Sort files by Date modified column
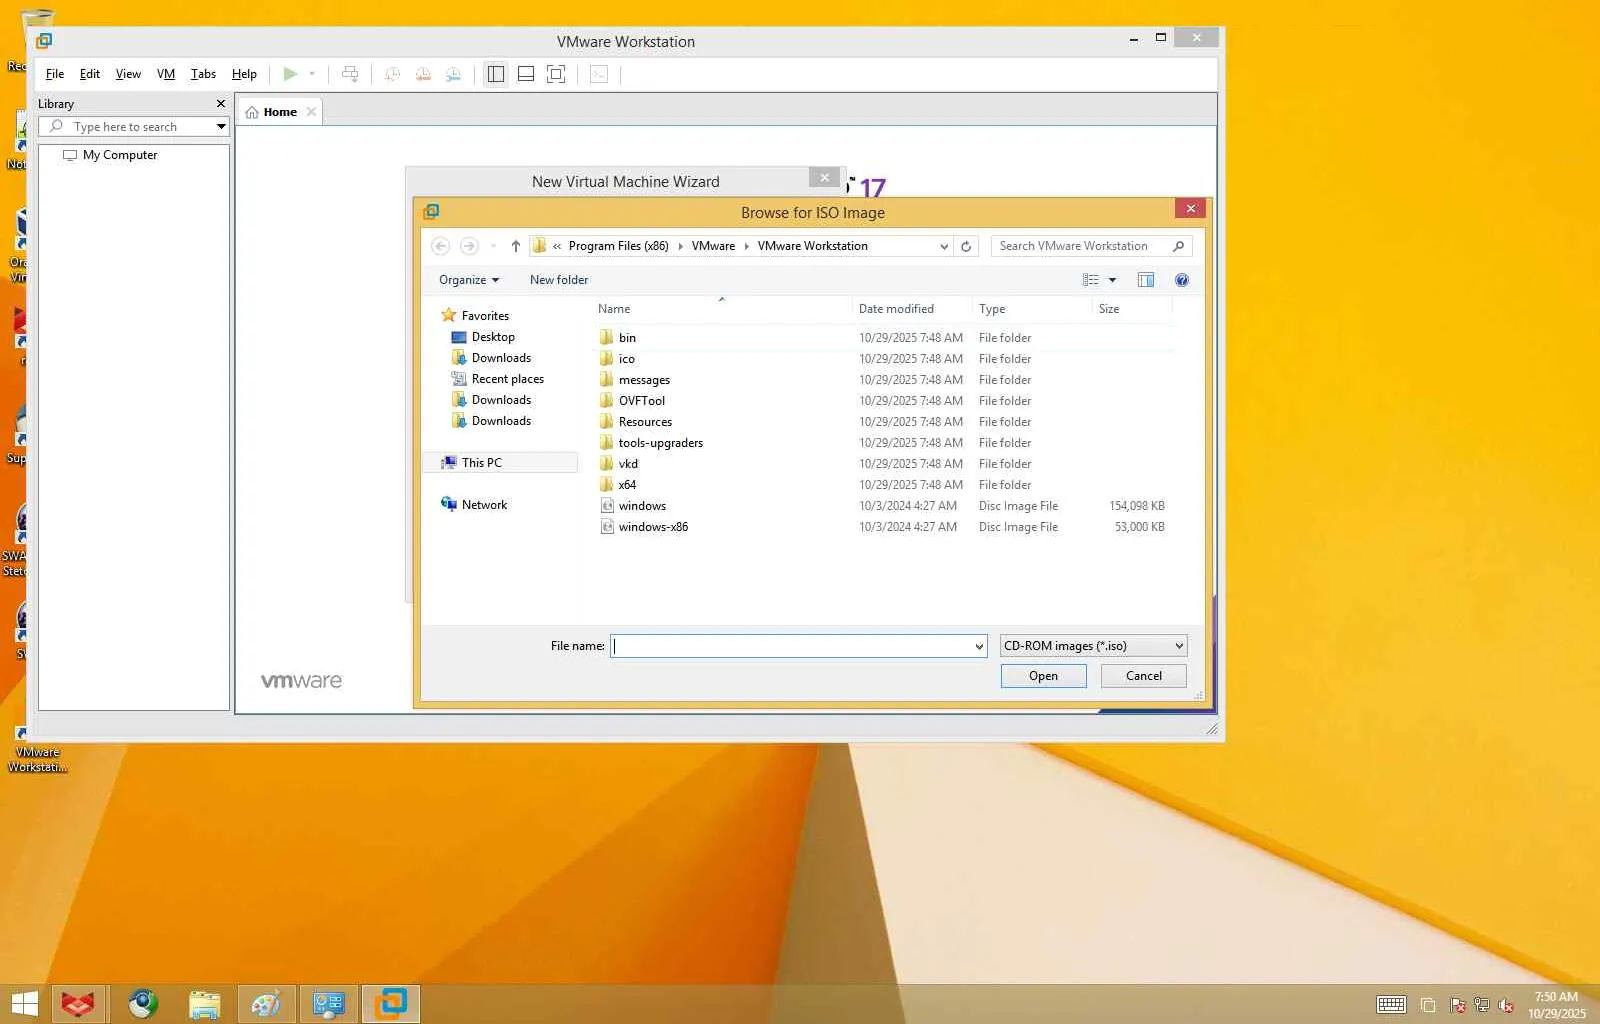The width and height of the screenshot is (1600, 1024). coord(912,309)
